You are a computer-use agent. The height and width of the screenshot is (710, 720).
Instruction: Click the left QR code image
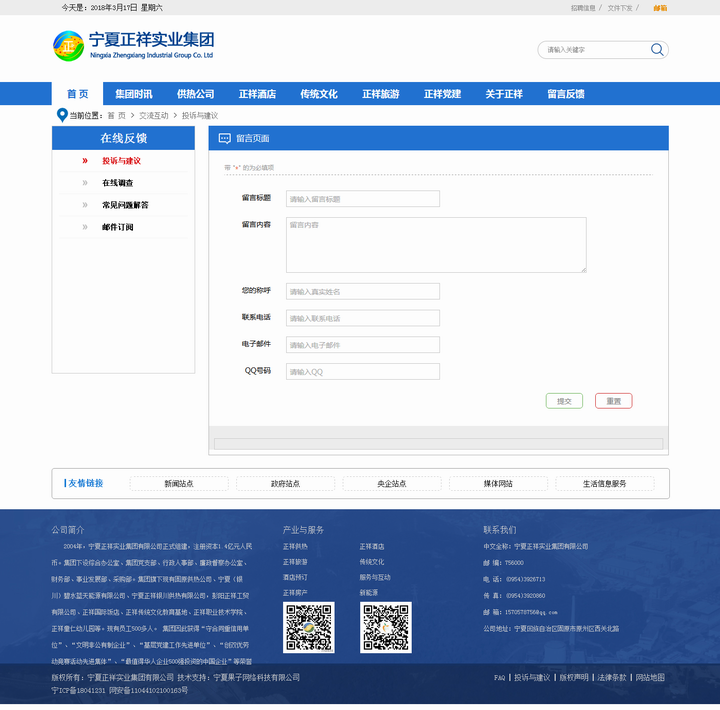coord(309,627)
